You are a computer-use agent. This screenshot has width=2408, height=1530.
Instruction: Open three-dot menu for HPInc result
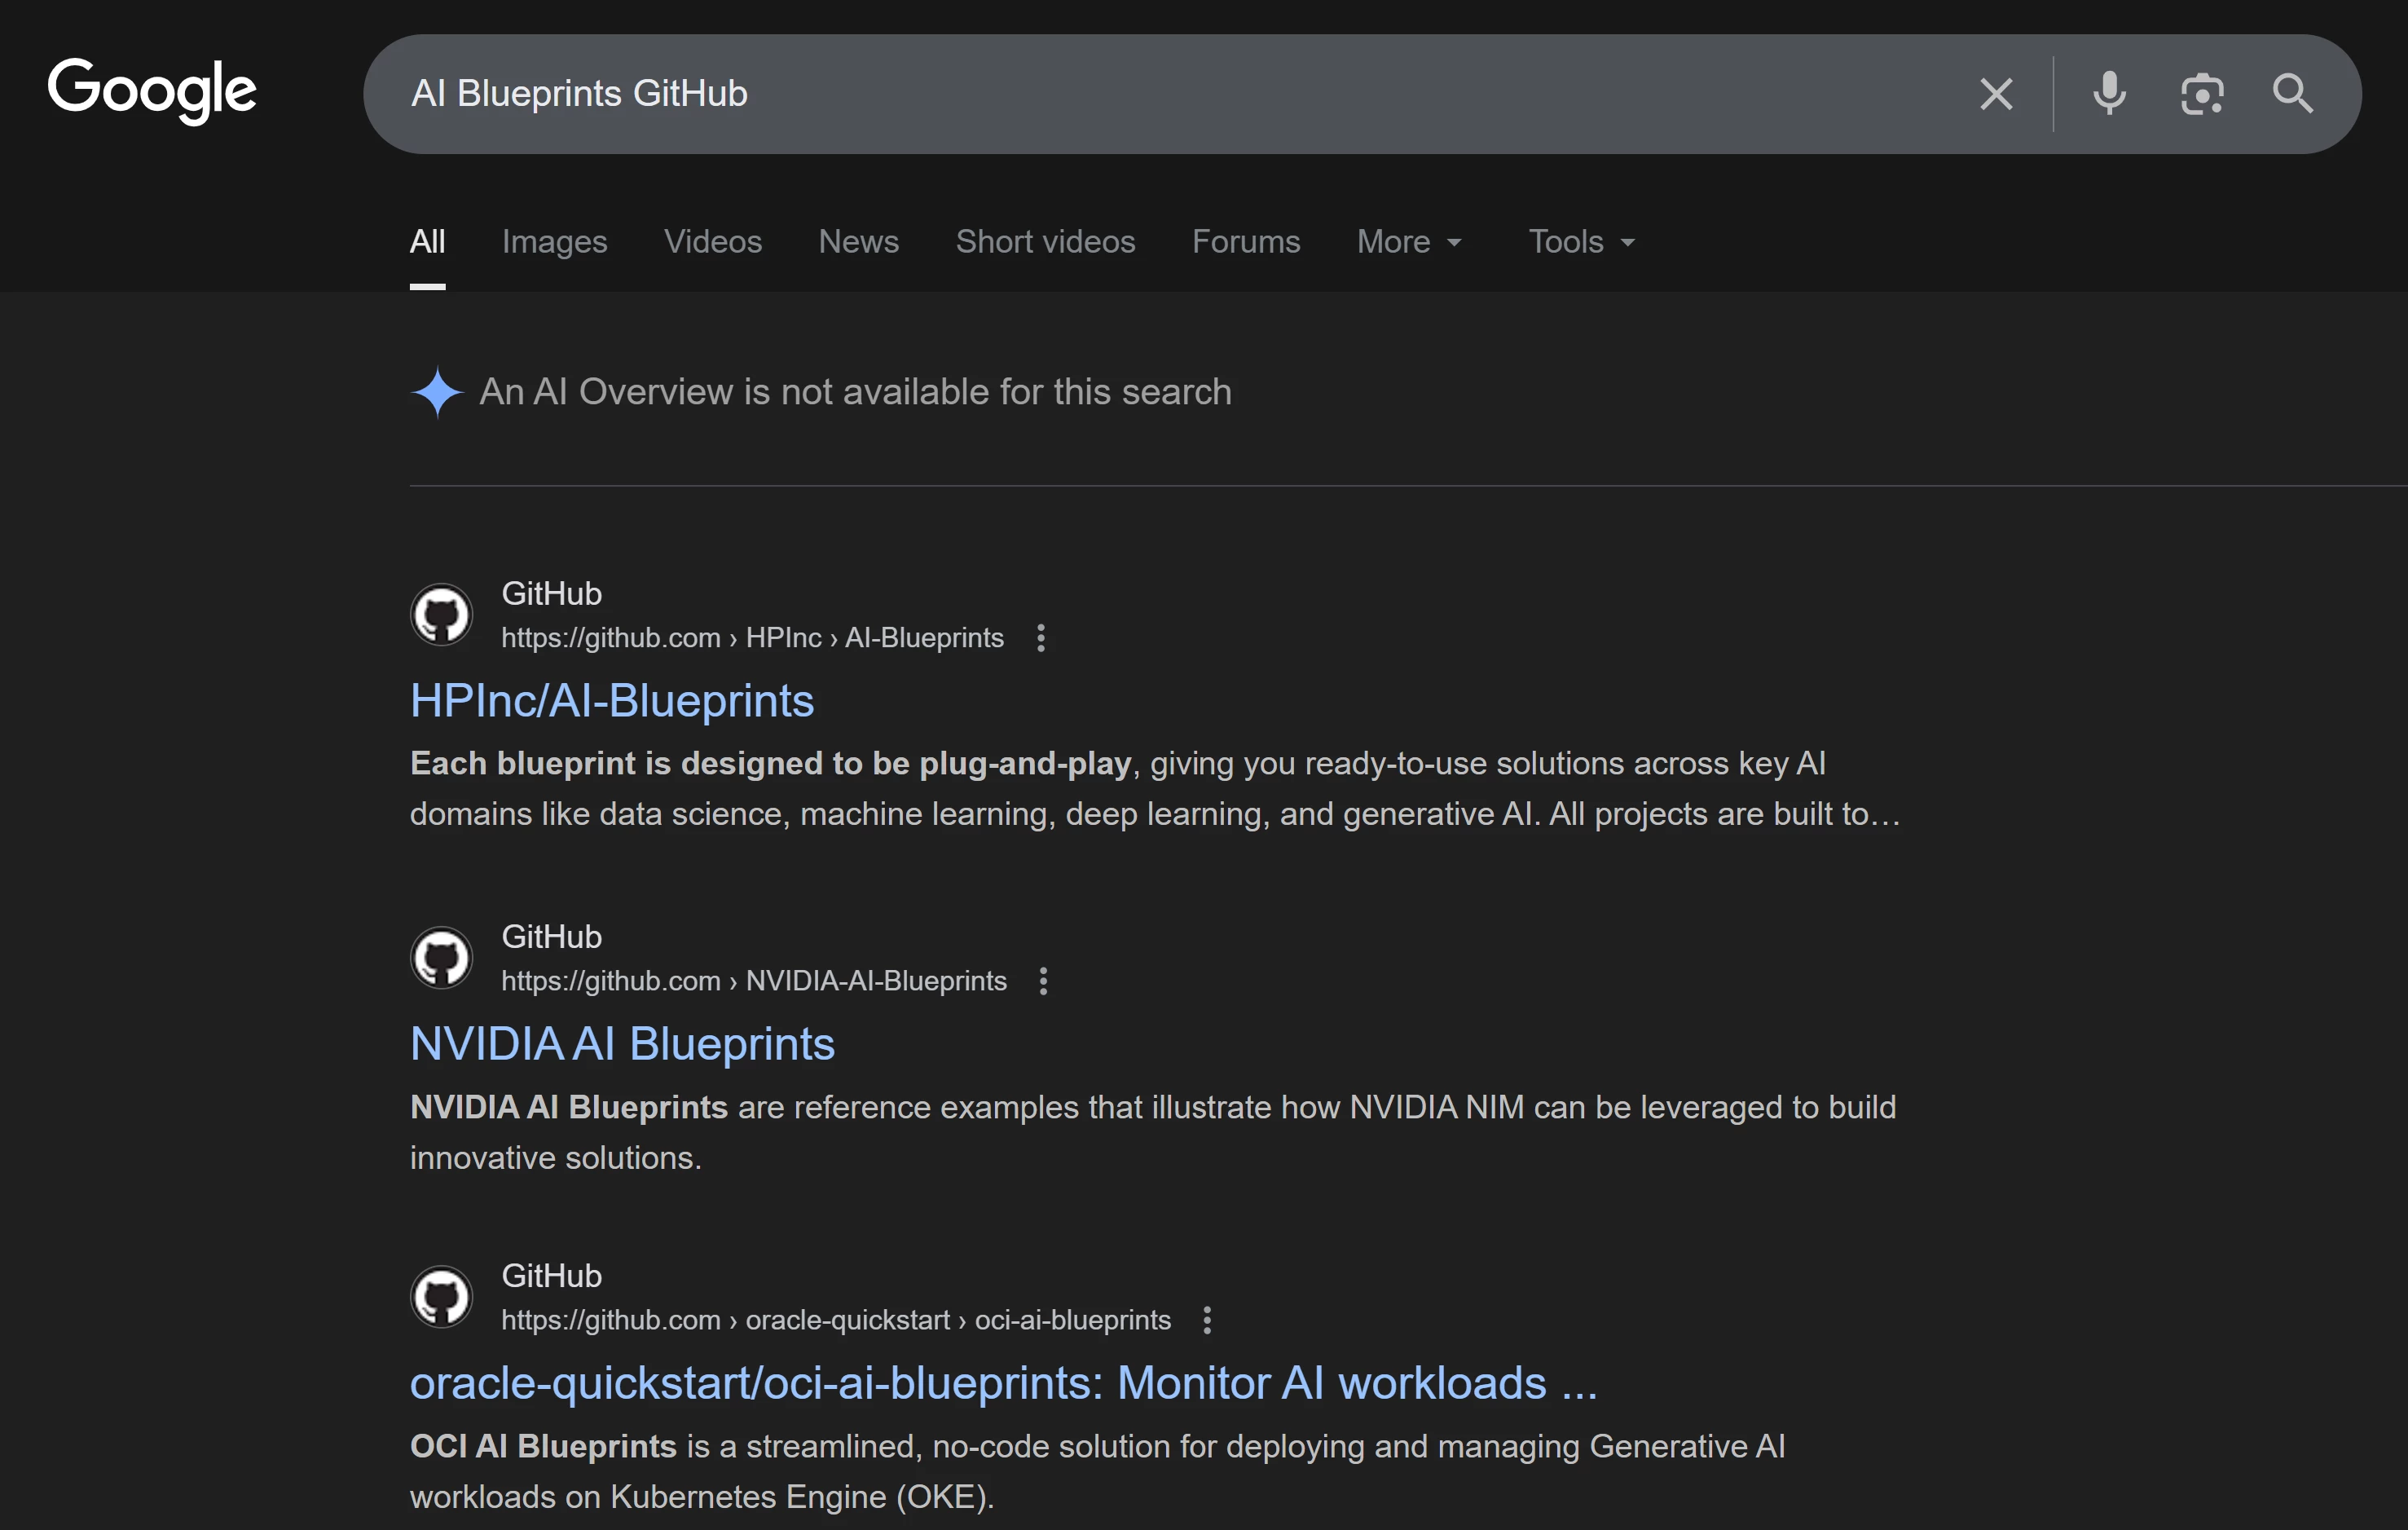coord(1041,638)
